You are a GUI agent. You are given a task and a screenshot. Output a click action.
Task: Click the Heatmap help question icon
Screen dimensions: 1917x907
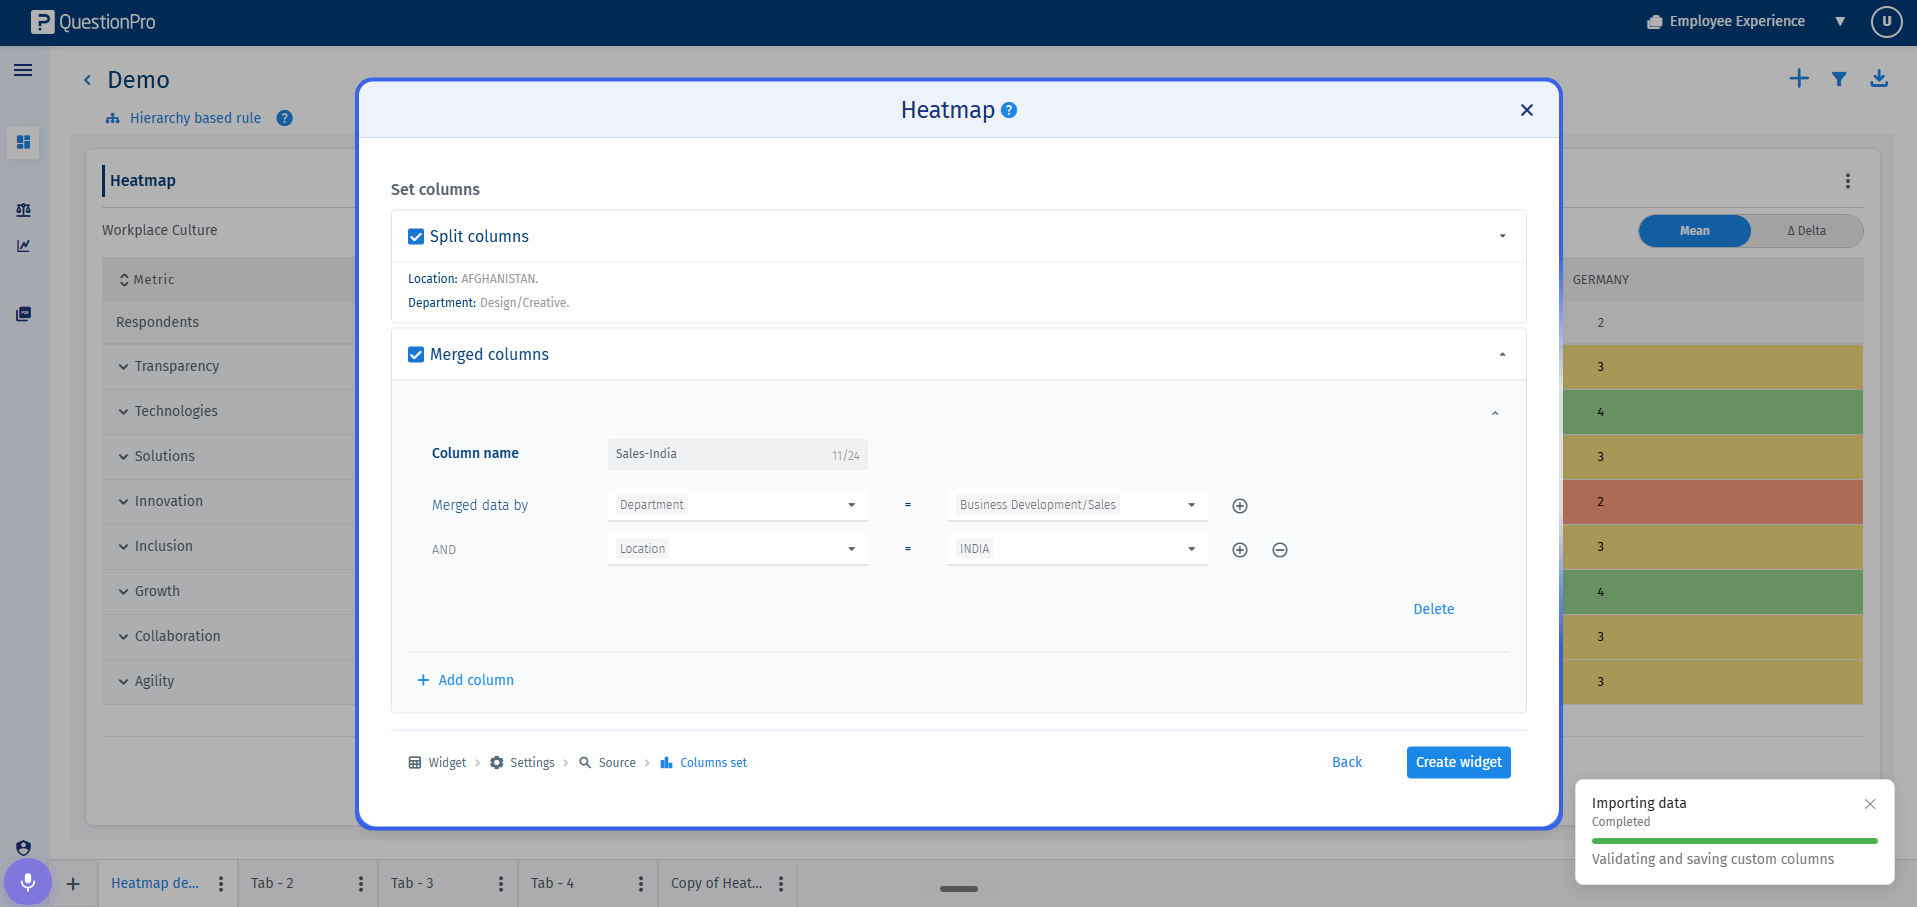[x=1009, y=110]
